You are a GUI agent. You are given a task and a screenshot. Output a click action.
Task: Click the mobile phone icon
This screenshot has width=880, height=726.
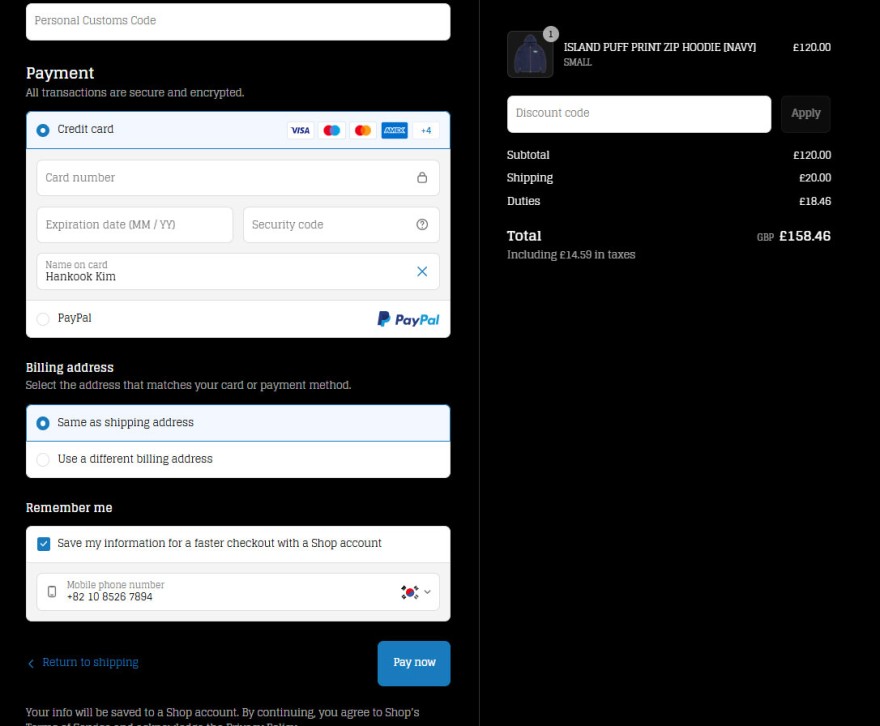(52, 591)
